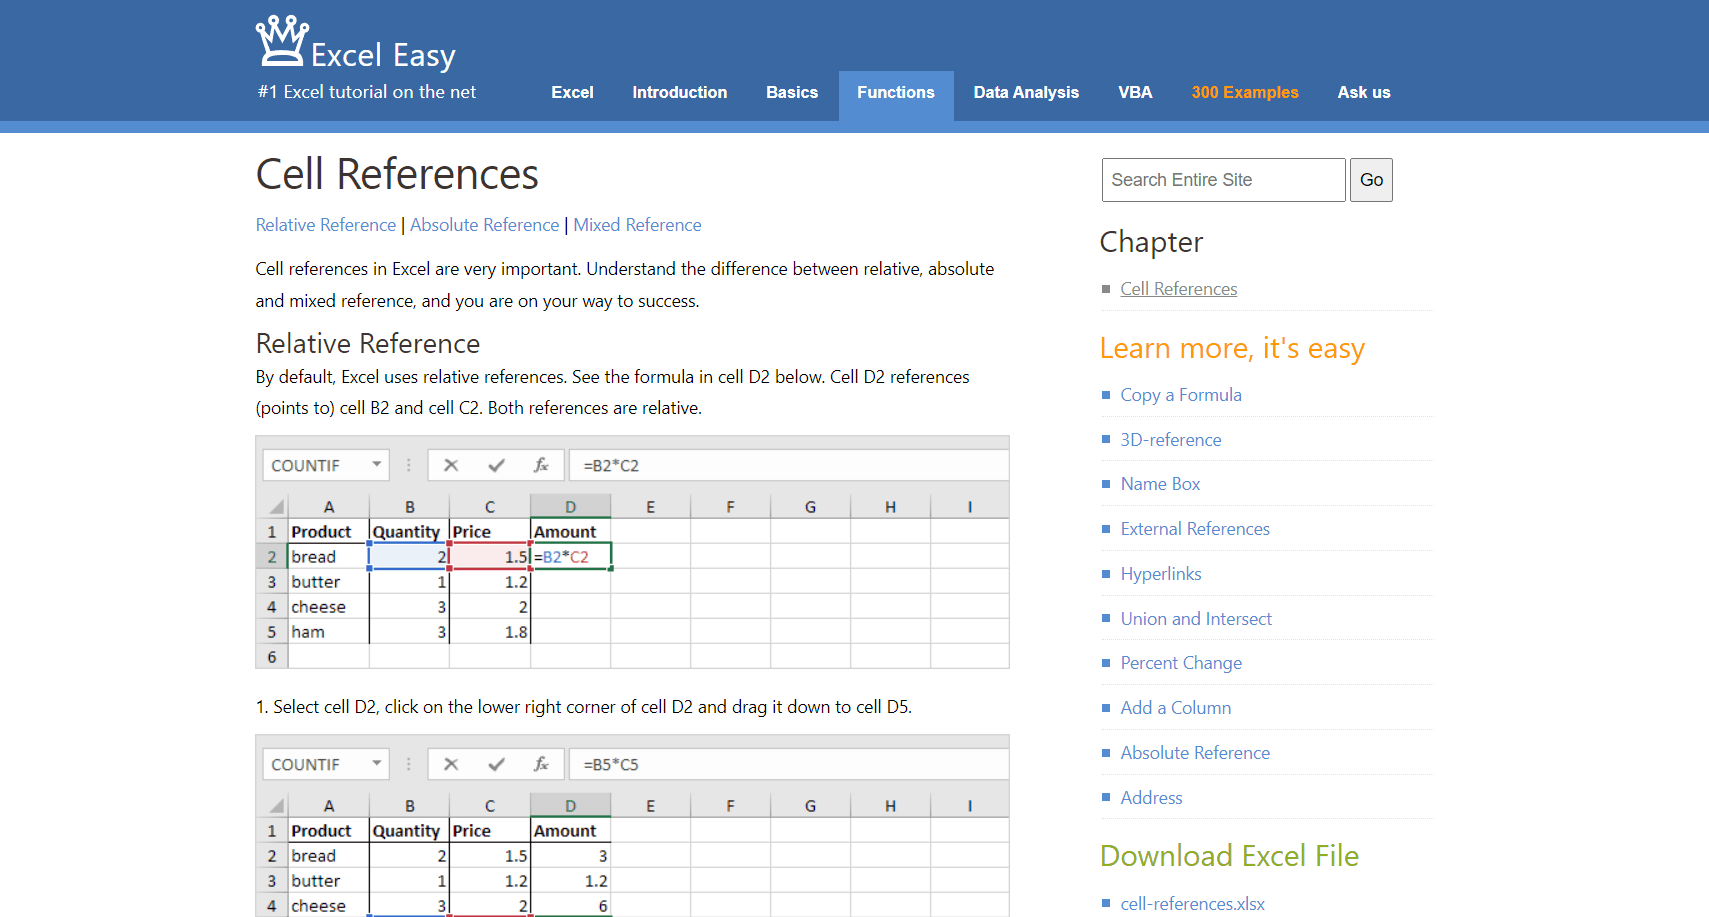Download the cell-references.xlsx file

[x=1192, y=904]
